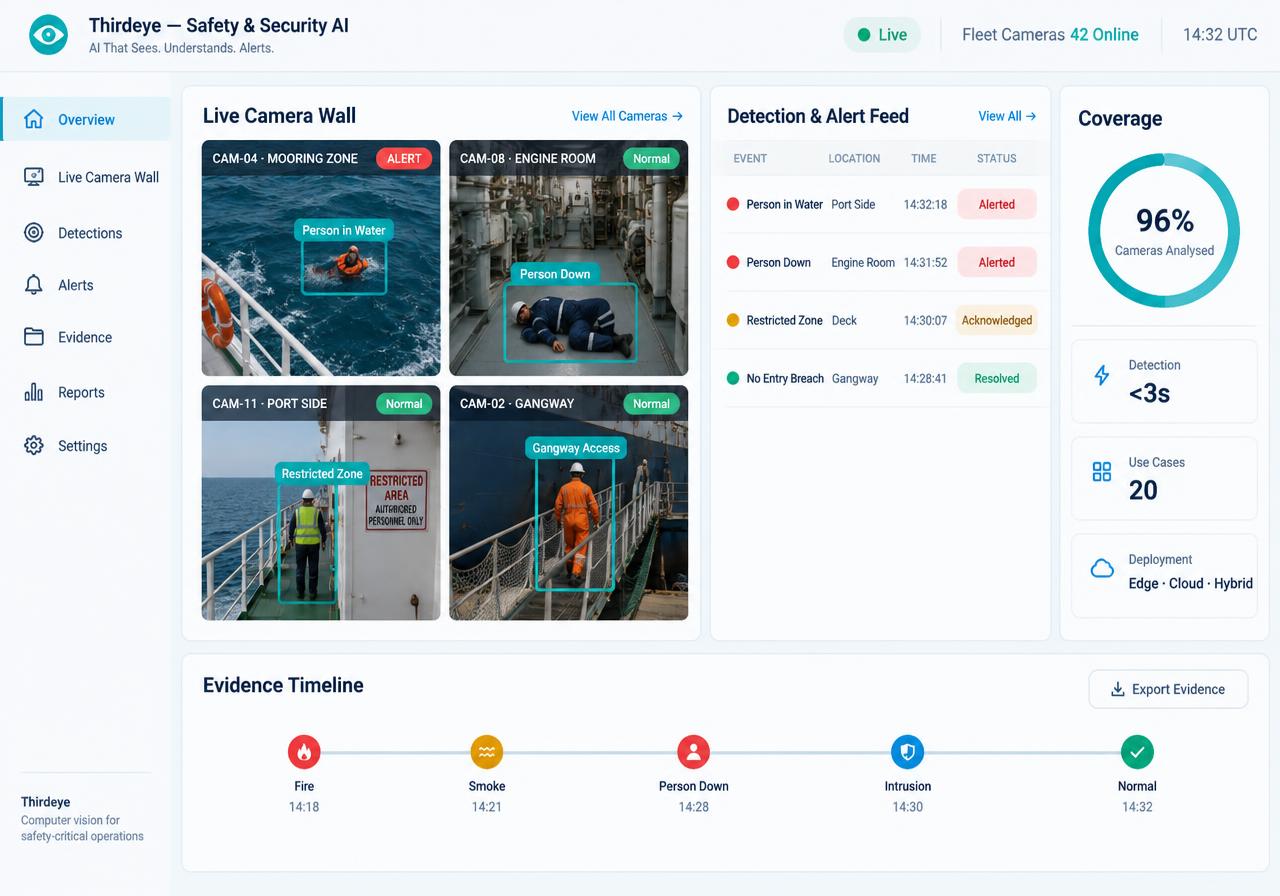
Task: Click the Alerts bell icon
Action: click(x=33, y=285)
